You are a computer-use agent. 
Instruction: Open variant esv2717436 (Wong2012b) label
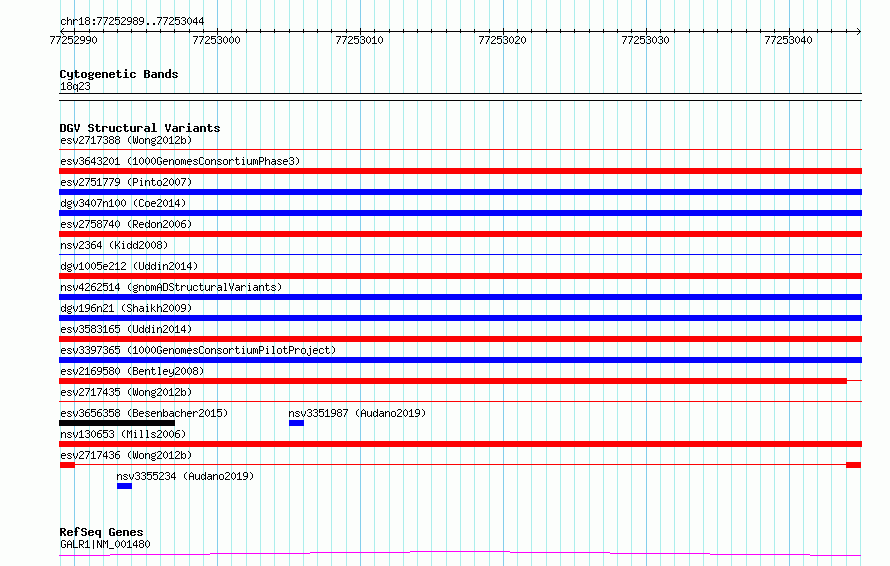126,455
